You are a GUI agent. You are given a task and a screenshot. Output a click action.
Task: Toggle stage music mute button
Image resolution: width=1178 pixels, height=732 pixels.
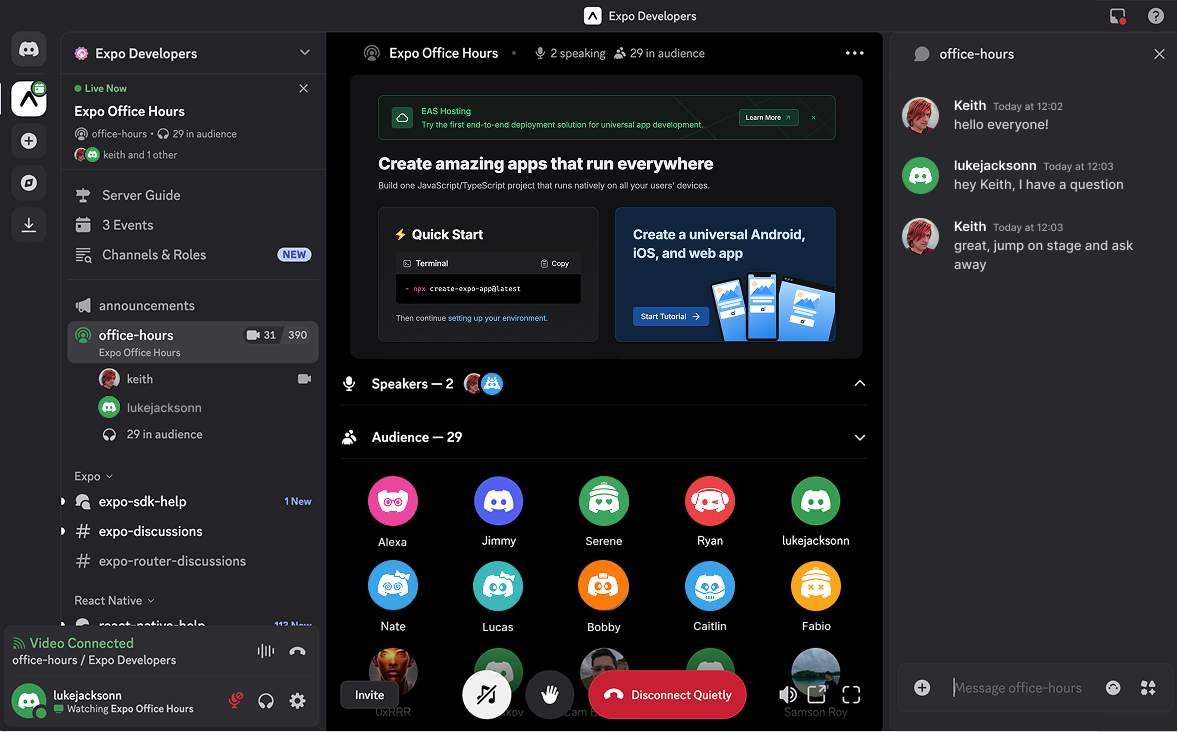point(486,694)
